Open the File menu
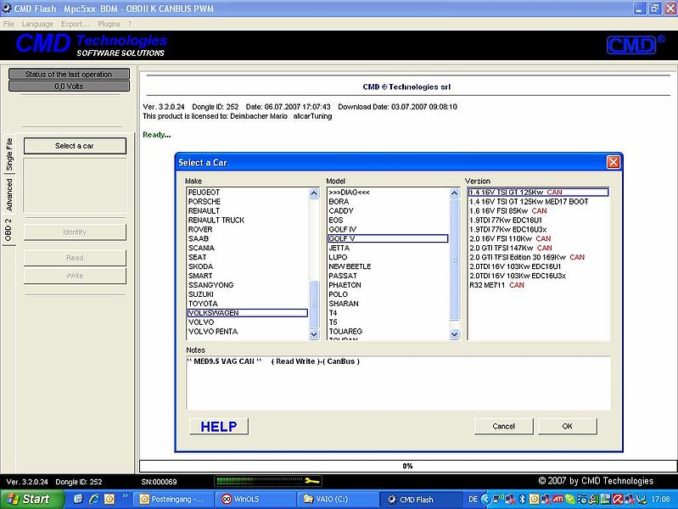This screenshot has height=509, width=678. tap(9, 23)
